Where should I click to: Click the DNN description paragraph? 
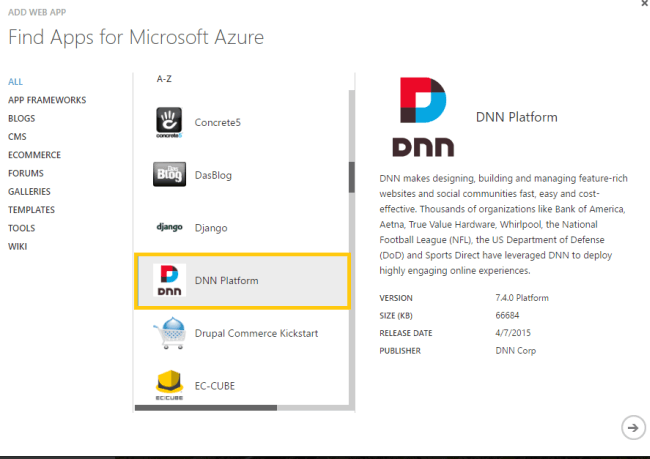[503, 224]
